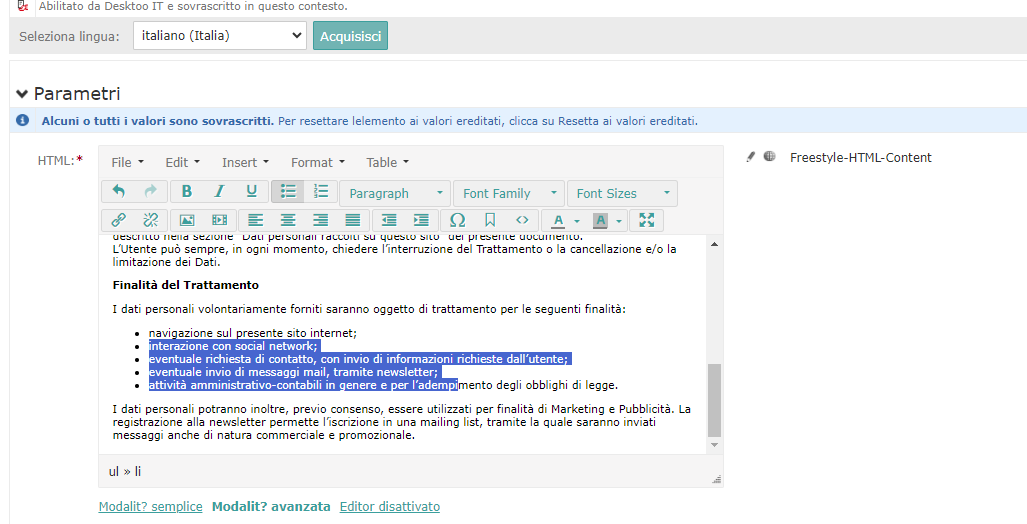Click the editor vertical scrollbar thumb

coord(715,400)
